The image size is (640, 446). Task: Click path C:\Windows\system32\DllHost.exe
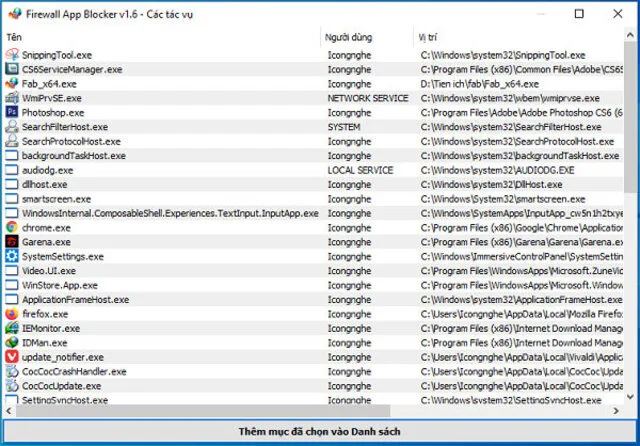click(x=491, y=184)
